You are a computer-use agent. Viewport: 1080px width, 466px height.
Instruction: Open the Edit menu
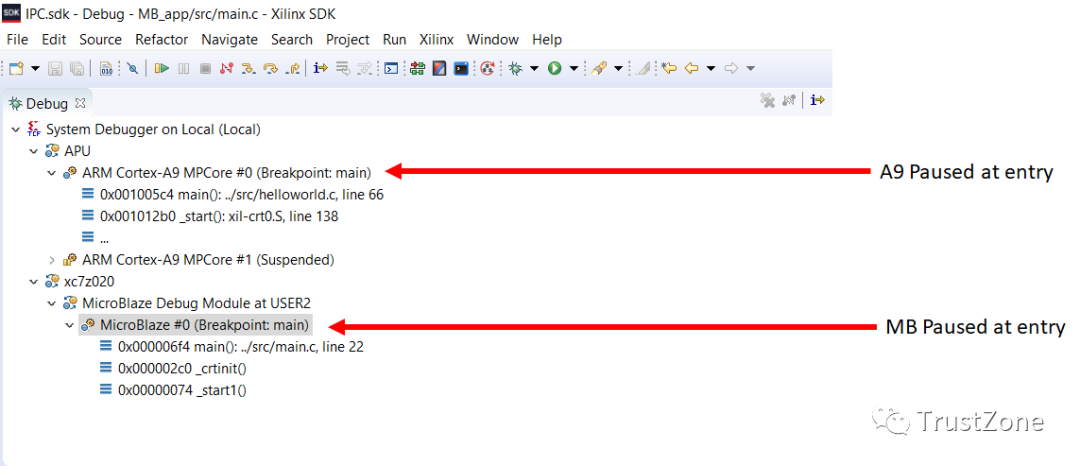pos(54,39)
